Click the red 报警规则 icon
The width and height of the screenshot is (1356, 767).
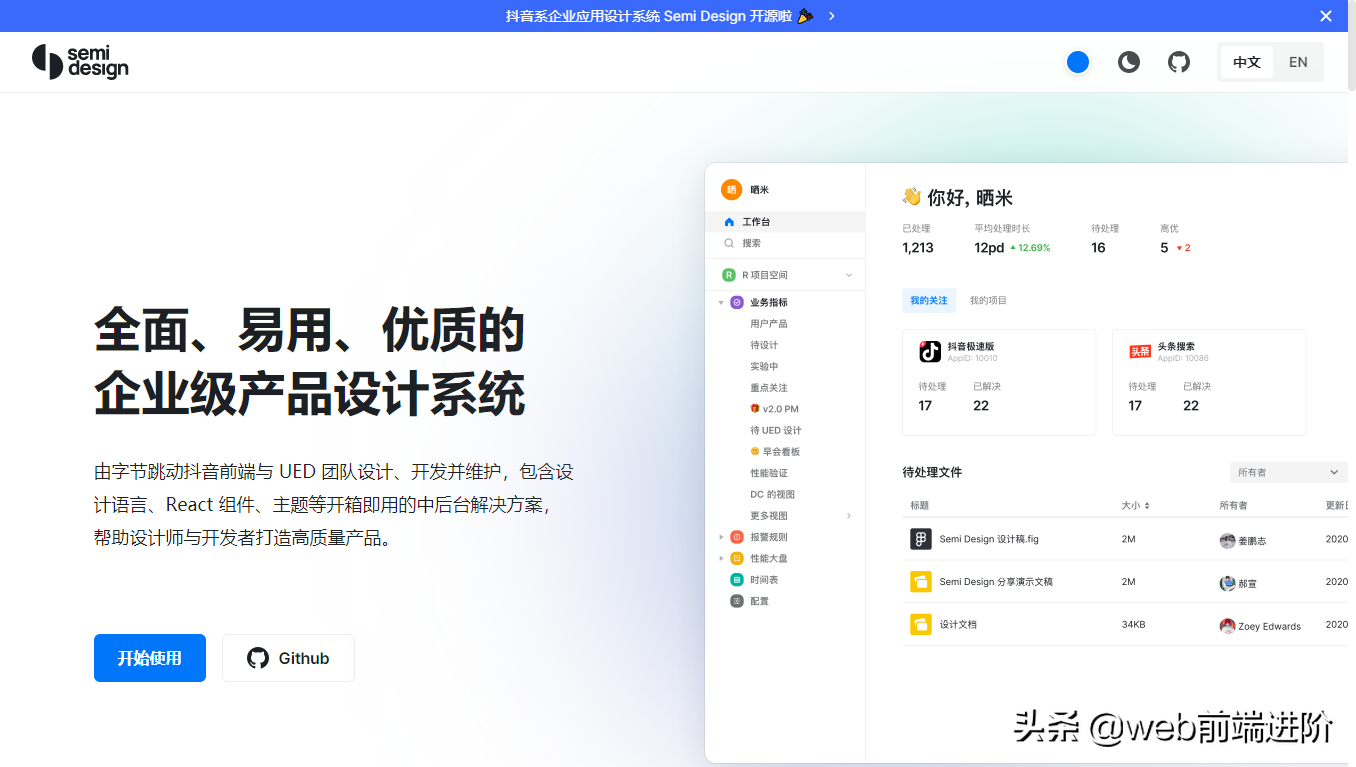click(737, 537)
